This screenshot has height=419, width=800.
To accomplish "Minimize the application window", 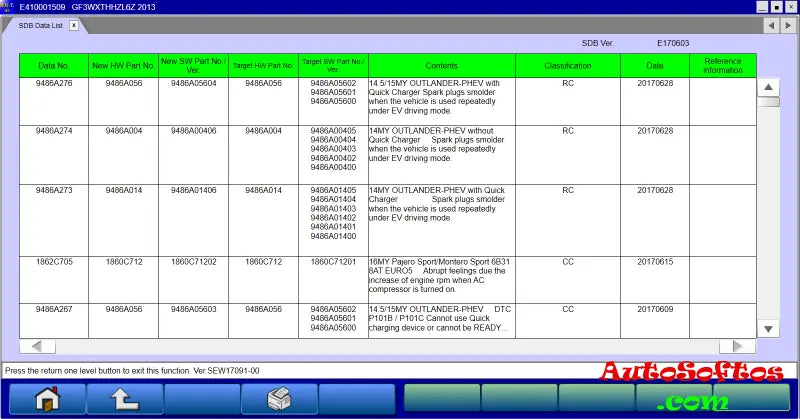I will [x=762, y=7].
